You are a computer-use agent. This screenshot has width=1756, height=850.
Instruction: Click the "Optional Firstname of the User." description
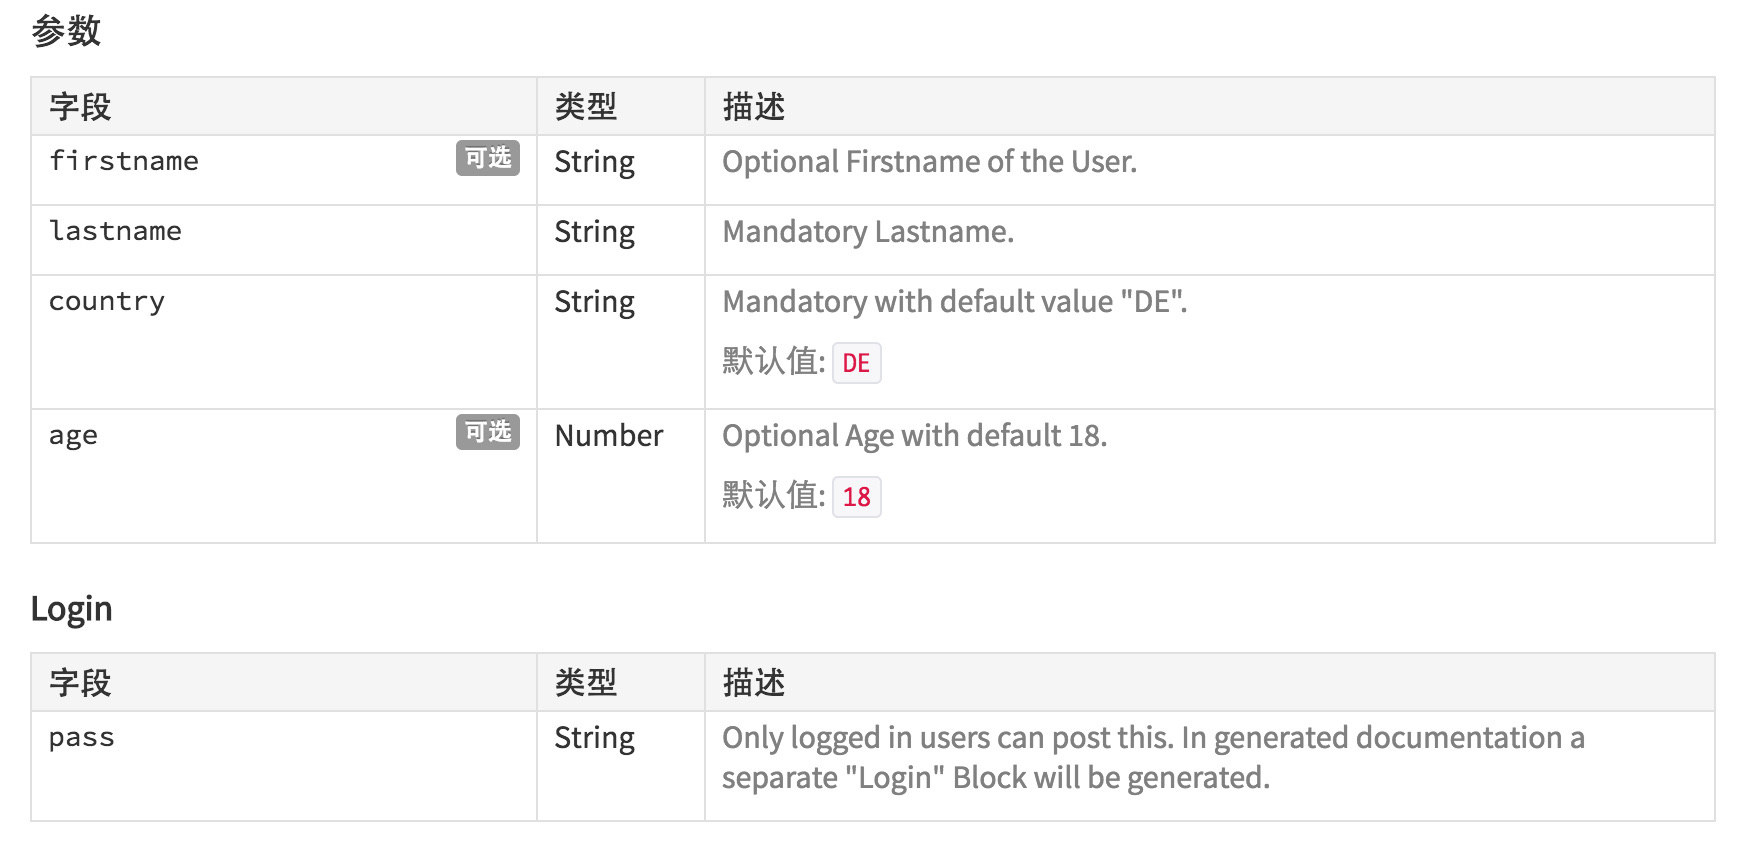pyautogui.click(x=929, y=162)
